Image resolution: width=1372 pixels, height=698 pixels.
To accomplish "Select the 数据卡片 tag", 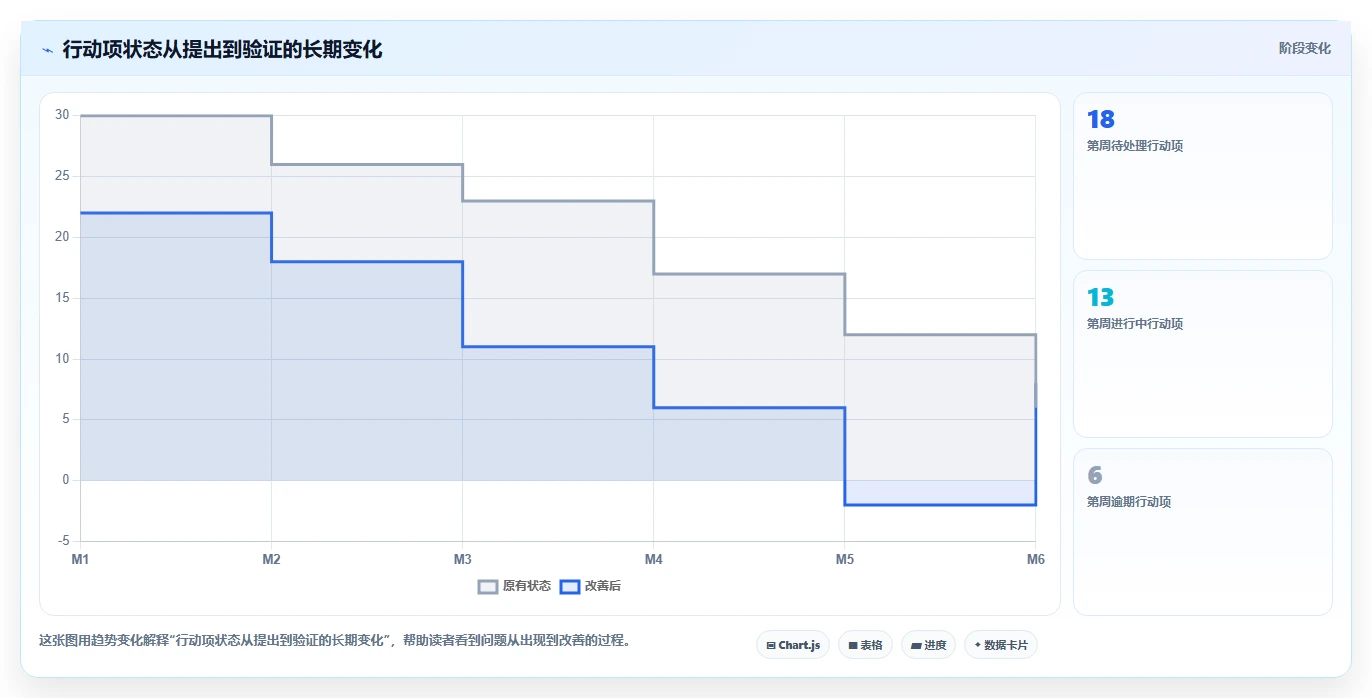I will coord(1000,645).
